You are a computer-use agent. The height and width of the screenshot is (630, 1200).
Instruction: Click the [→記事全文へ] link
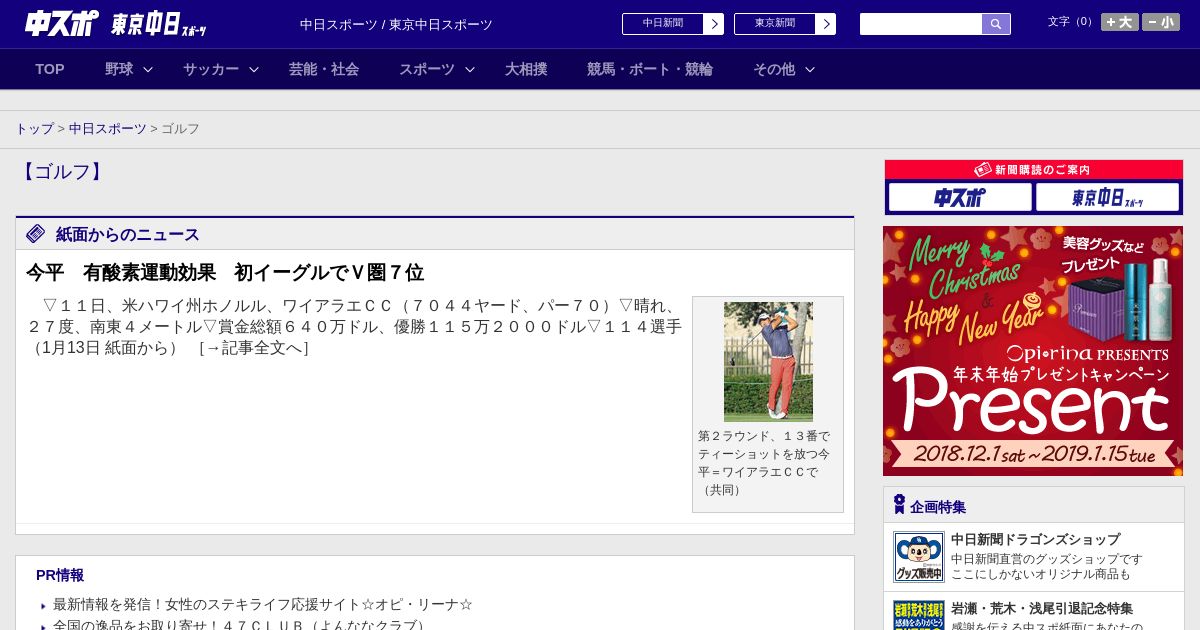click(254, 348)
